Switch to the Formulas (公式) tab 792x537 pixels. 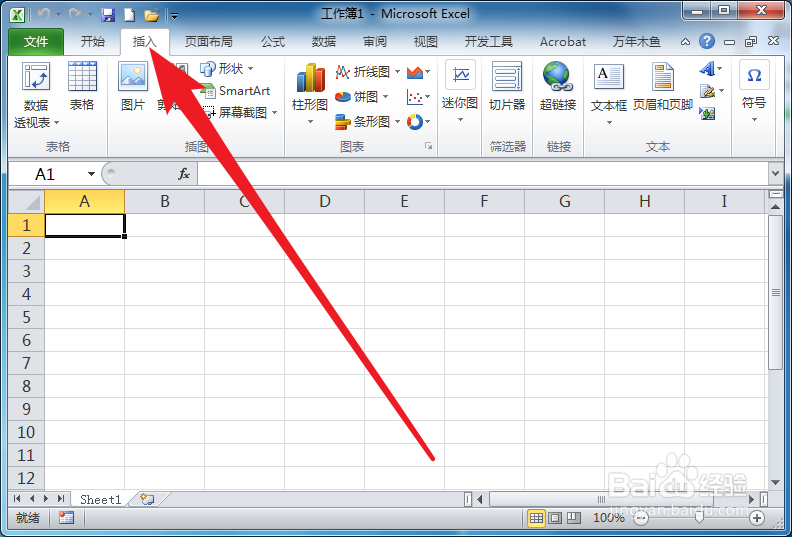click(x=273, y=41)
